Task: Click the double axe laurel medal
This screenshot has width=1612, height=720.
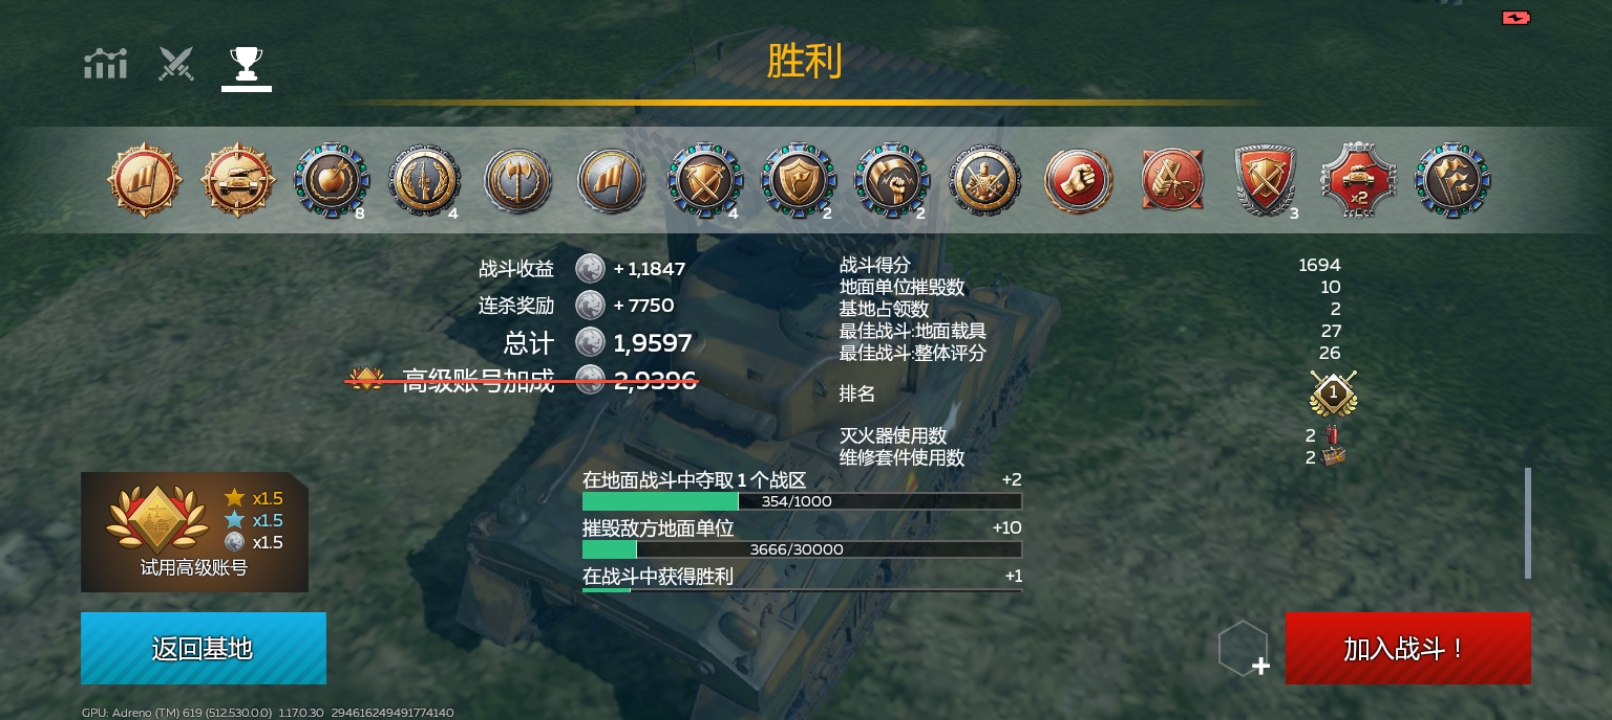Action: pos(518,181)
